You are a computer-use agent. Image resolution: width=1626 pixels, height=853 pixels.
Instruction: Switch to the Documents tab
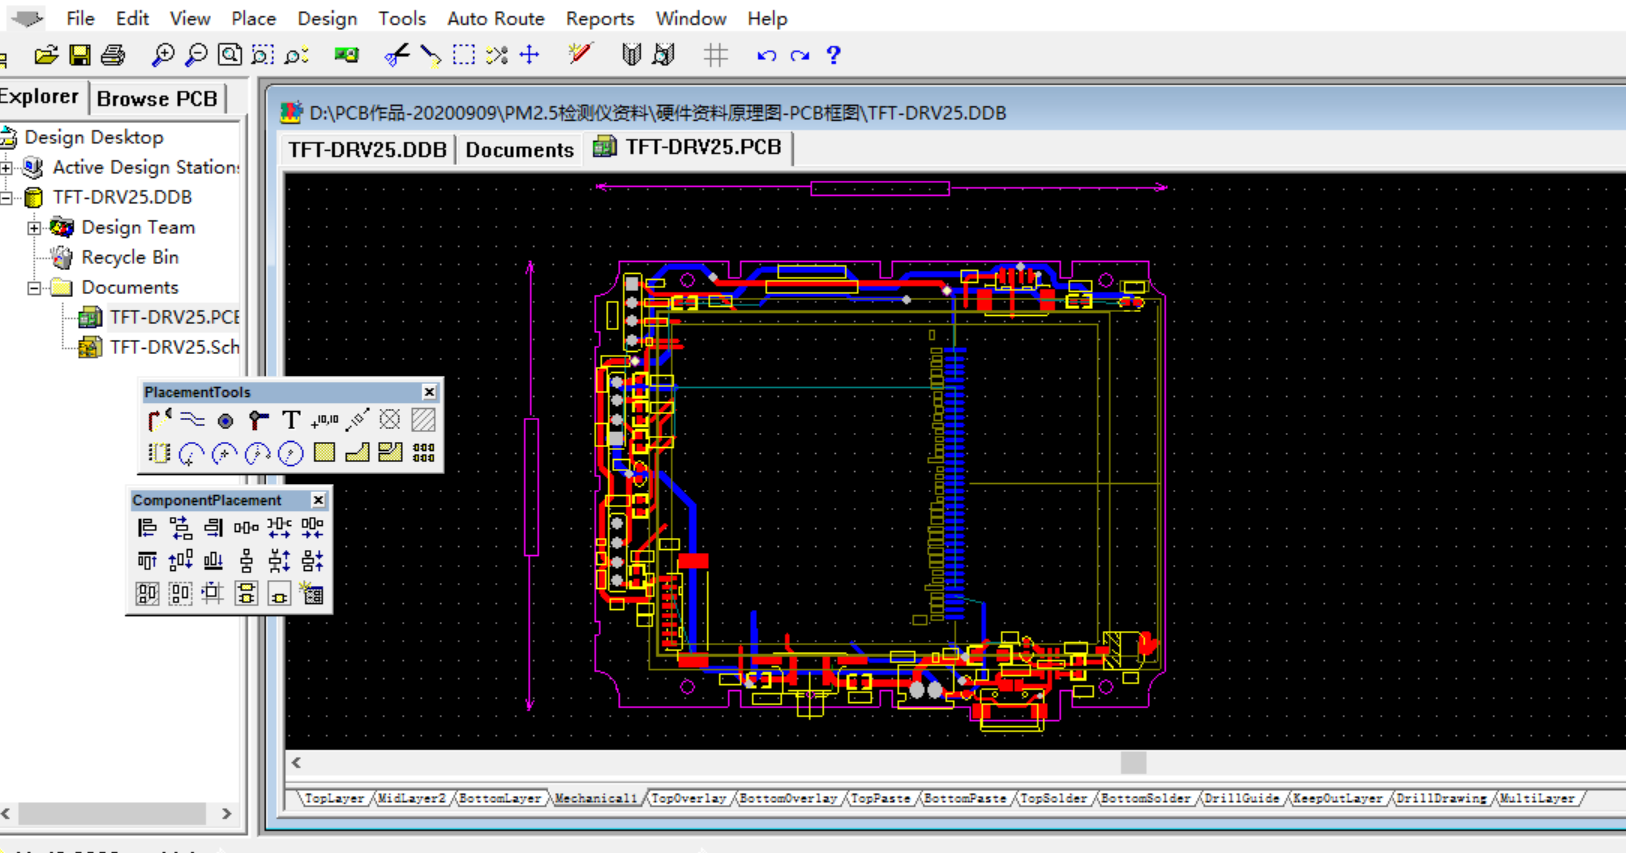519,150
